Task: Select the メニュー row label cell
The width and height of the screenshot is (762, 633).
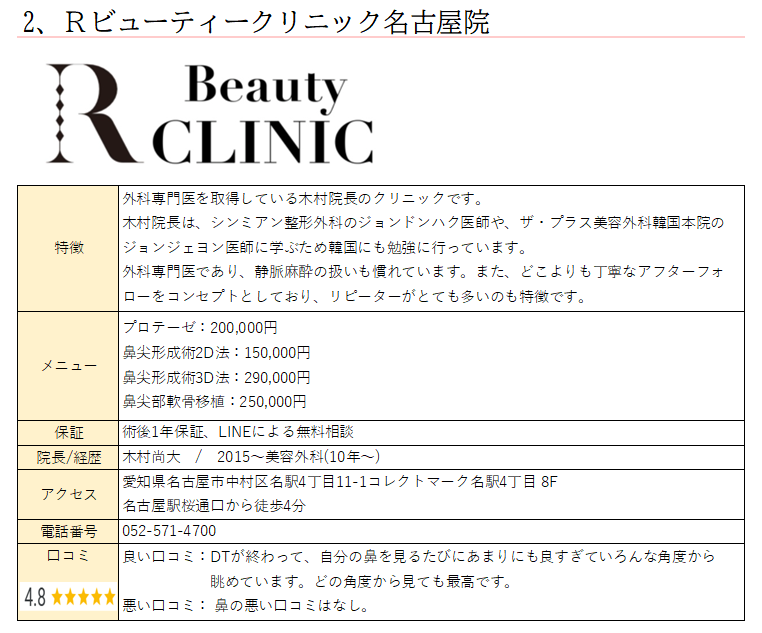Action: [68, 365]
